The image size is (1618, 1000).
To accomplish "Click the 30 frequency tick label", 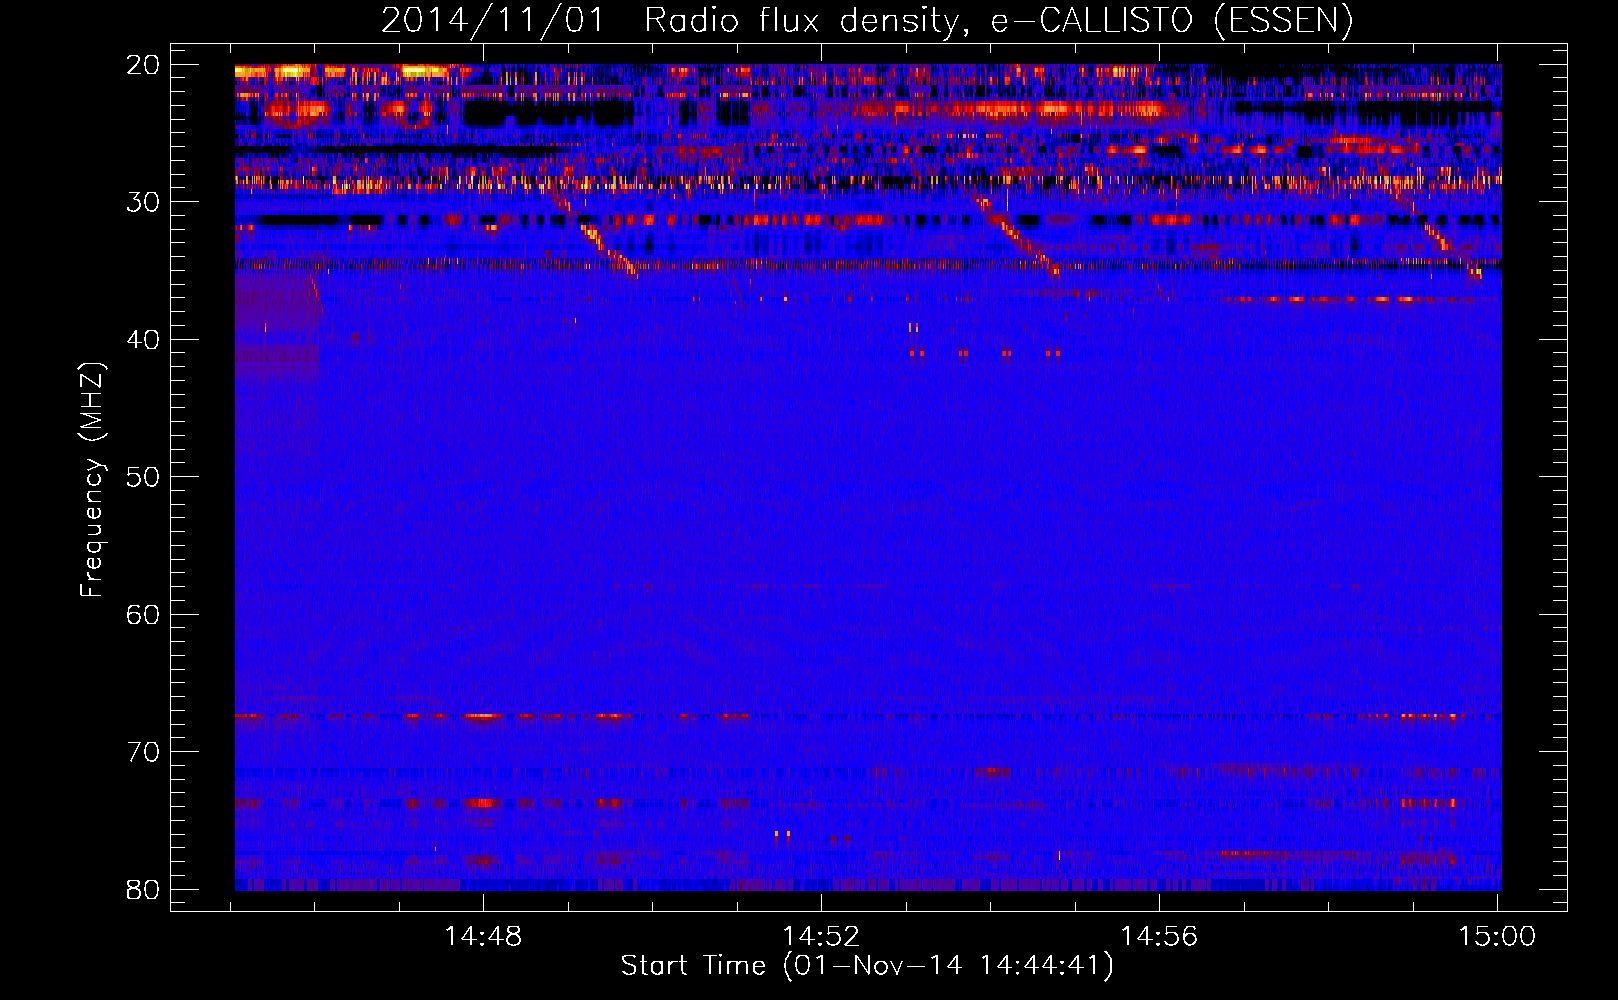I will 143,202.
